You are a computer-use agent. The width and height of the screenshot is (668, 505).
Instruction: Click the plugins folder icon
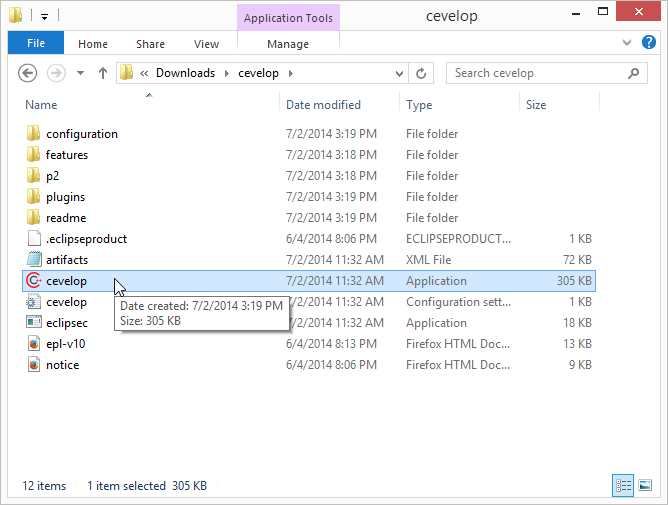33,196
